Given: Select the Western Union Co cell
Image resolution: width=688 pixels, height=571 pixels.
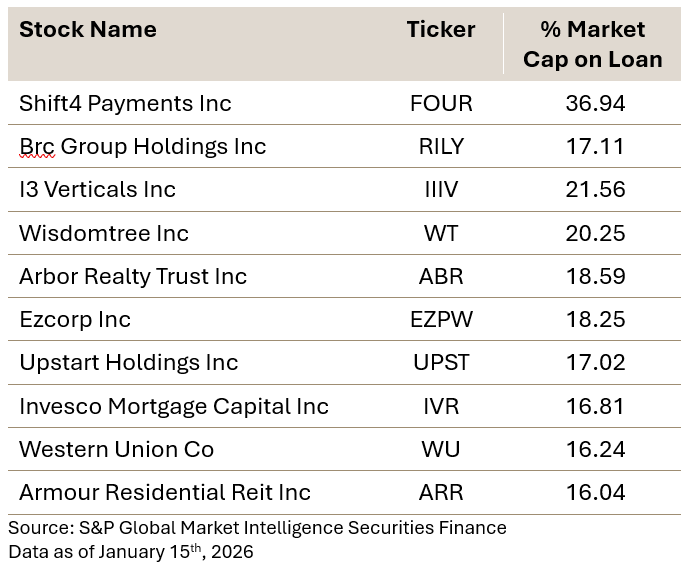Looking at the screenshot, I should point(116,449).
